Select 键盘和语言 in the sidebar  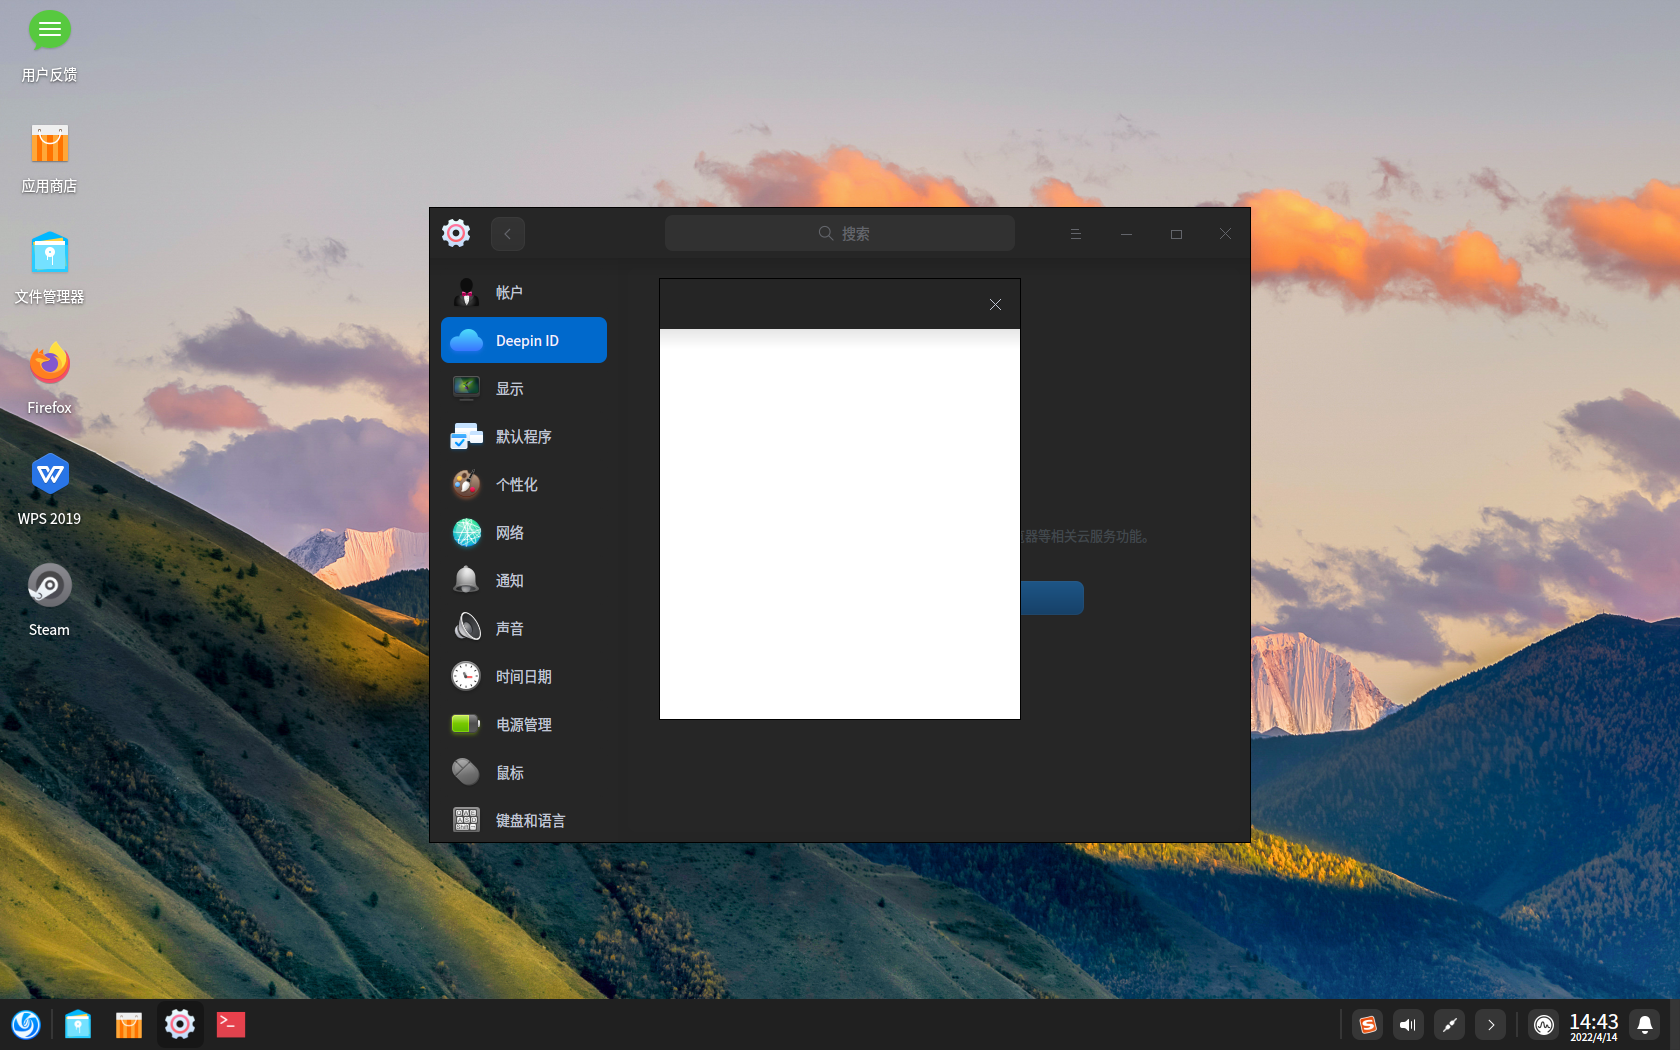click(524, 821)
